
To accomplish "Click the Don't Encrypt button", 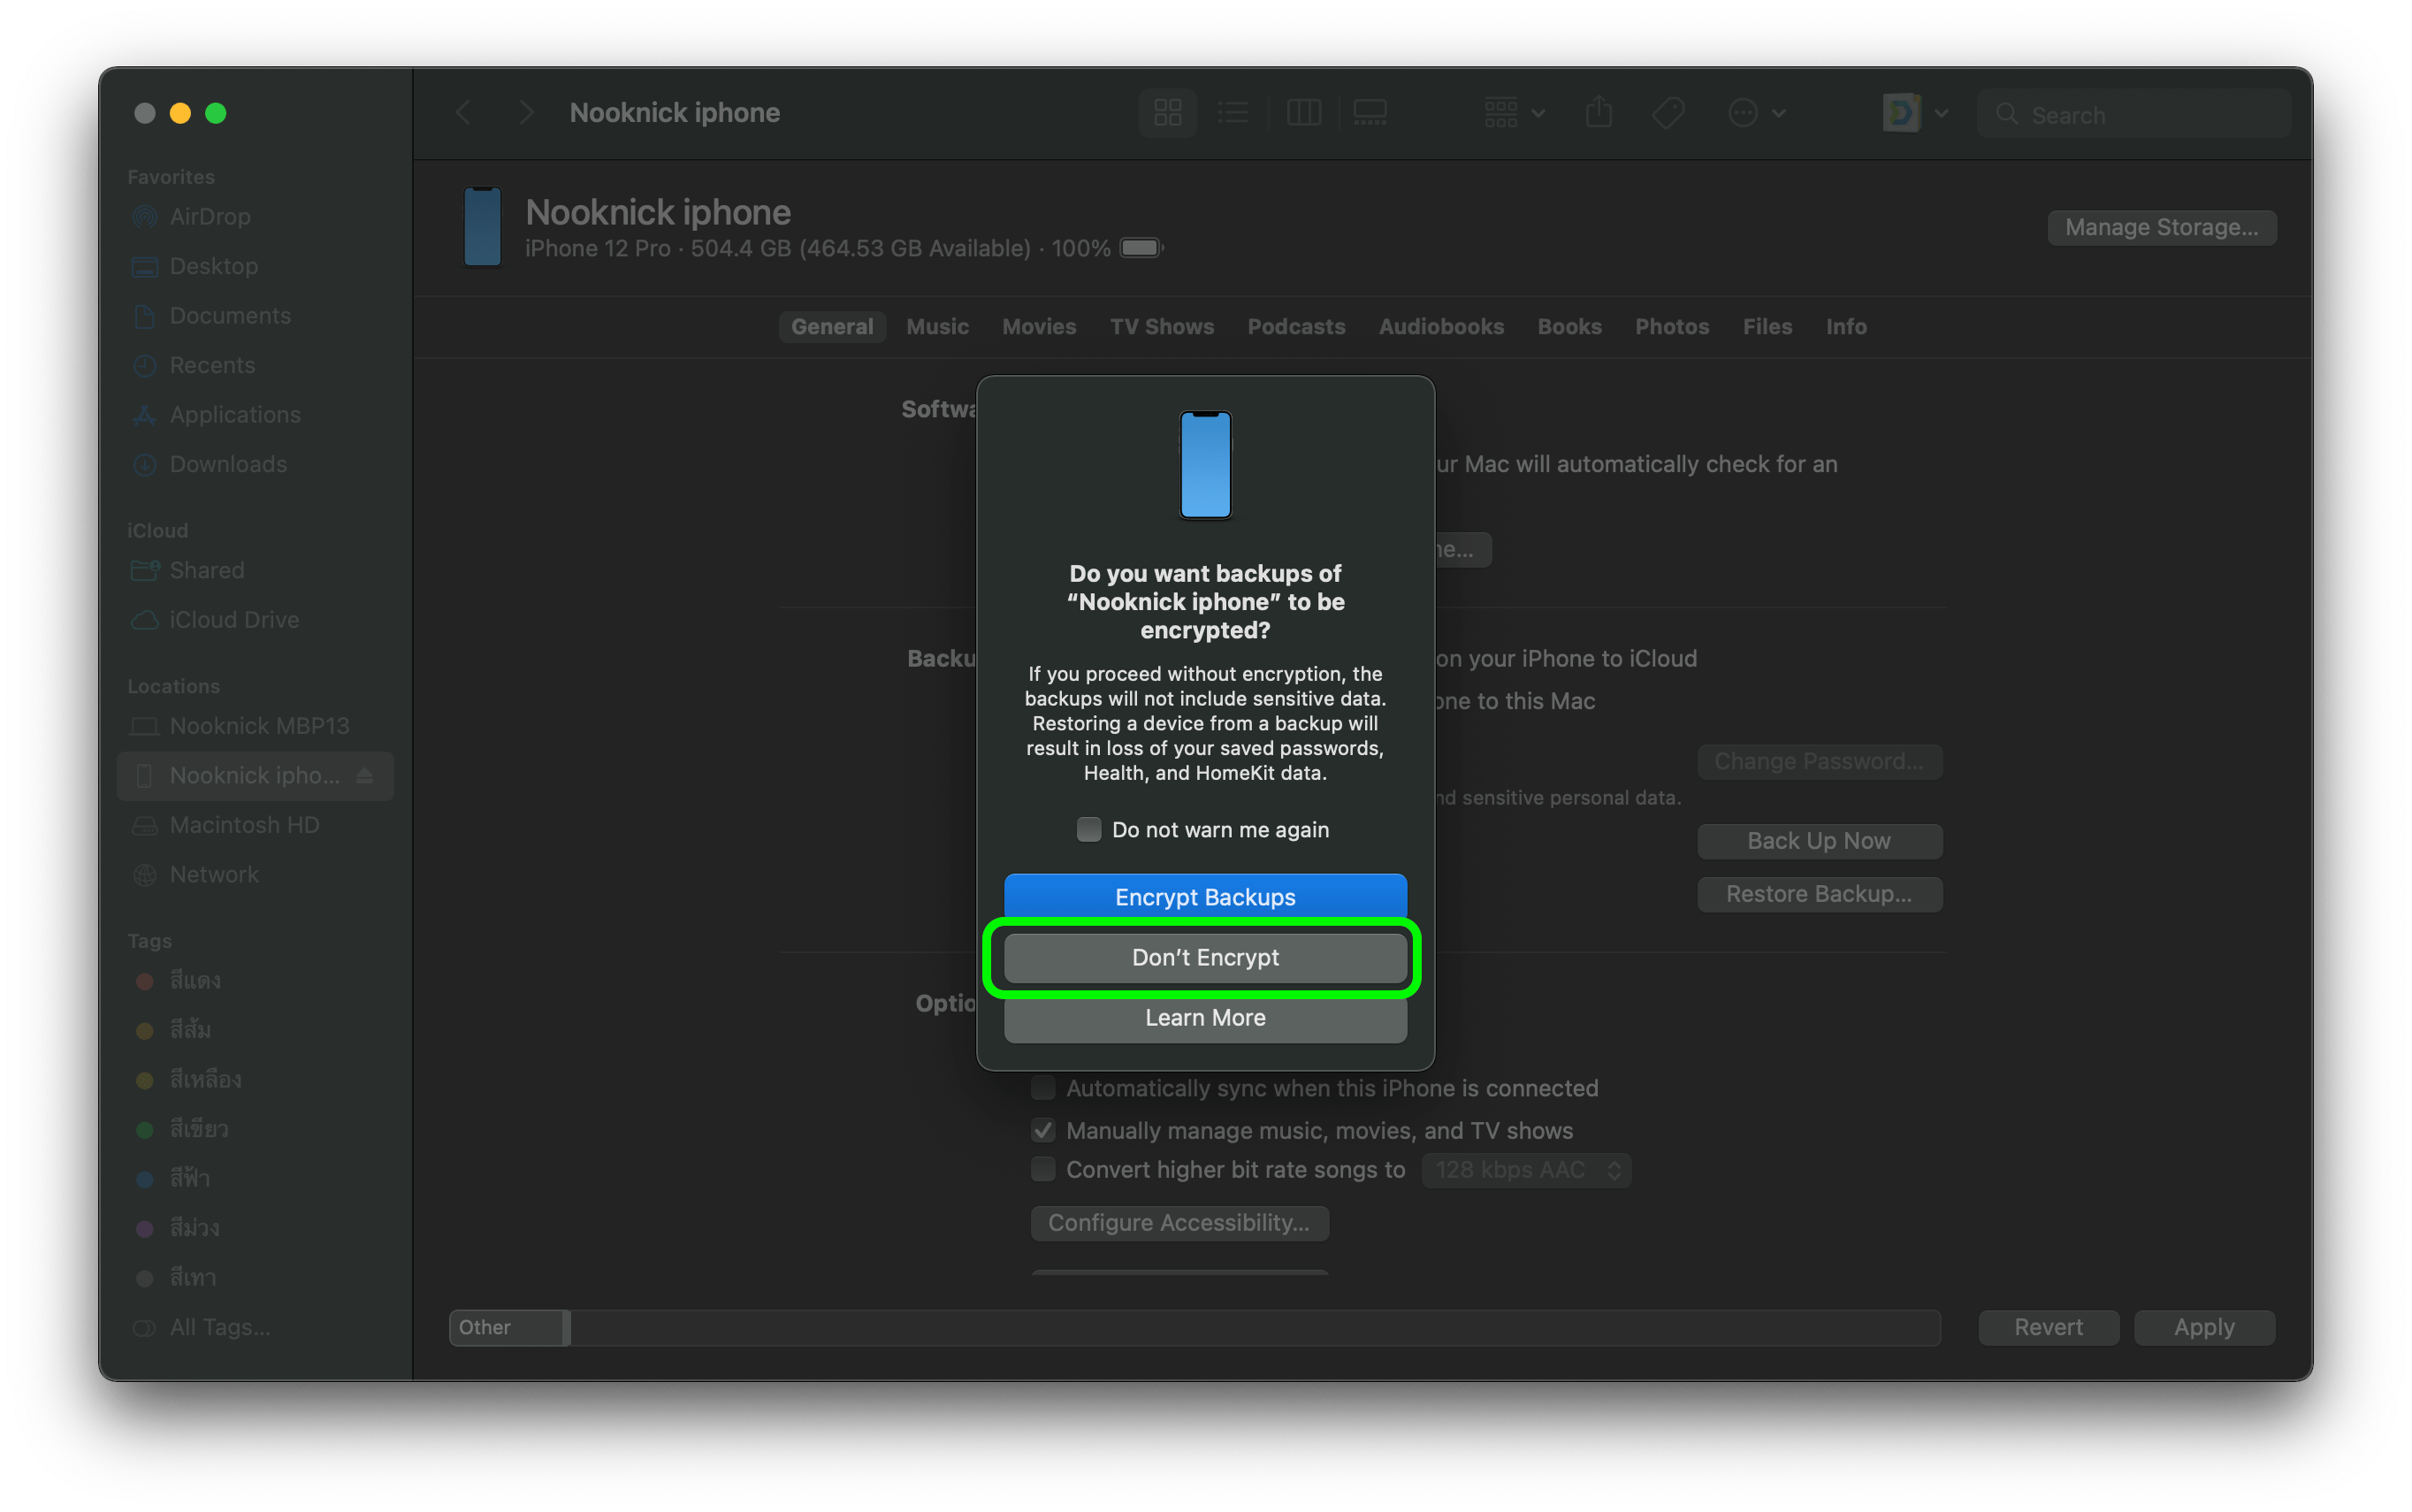I will coord(1205,958).
